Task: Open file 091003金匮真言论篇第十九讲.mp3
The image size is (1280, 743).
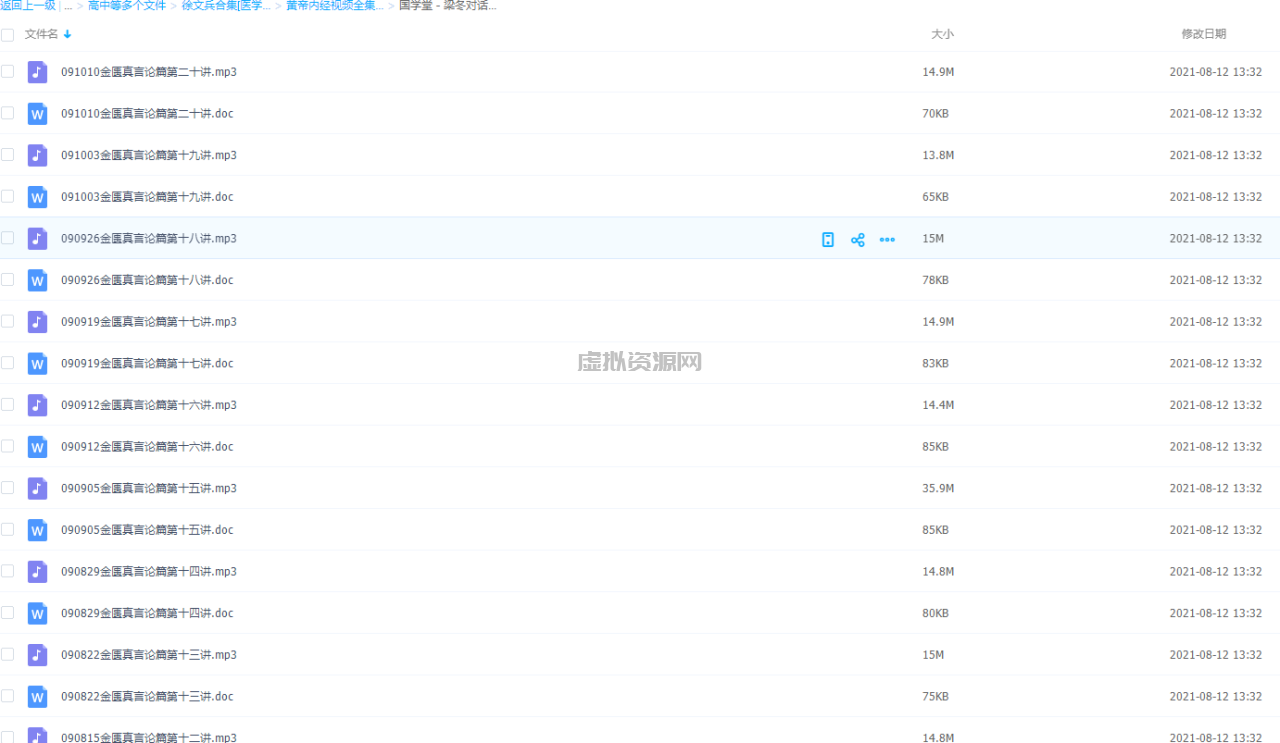Action: [x=149, y=155]
